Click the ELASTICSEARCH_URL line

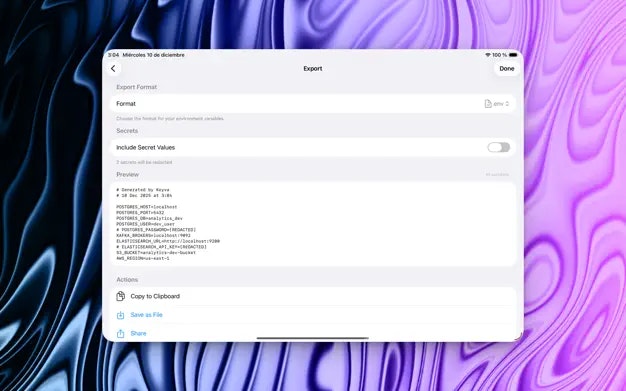coord(168,241)
